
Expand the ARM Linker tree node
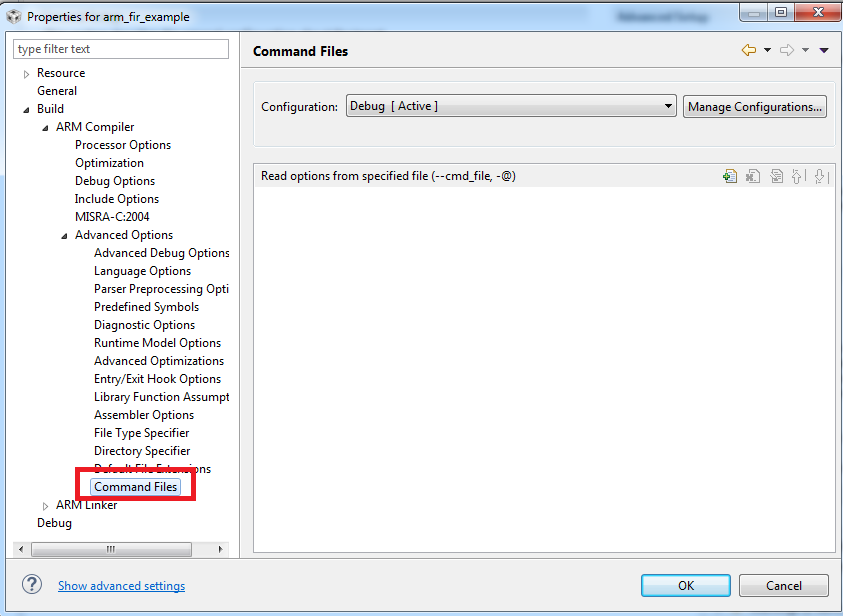pos(46,506)
